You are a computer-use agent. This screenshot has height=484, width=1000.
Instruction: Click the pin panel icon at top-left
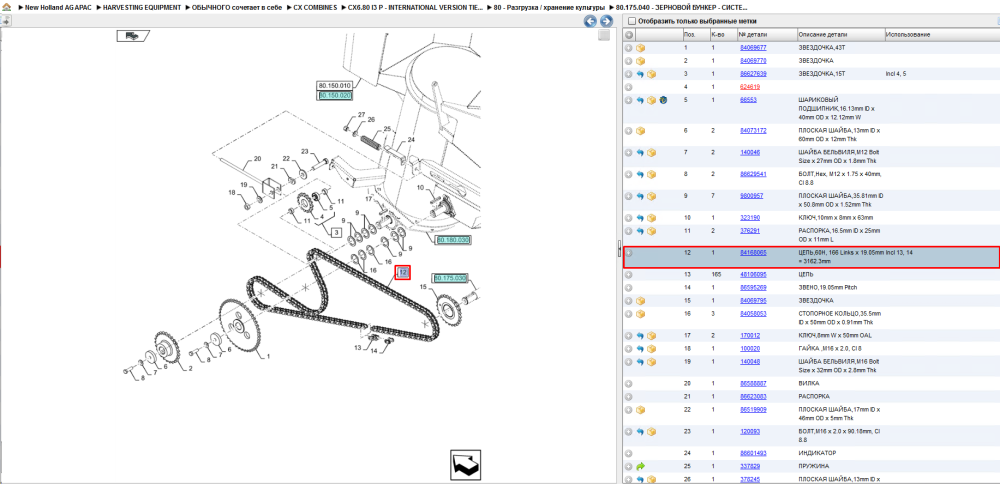5,21
